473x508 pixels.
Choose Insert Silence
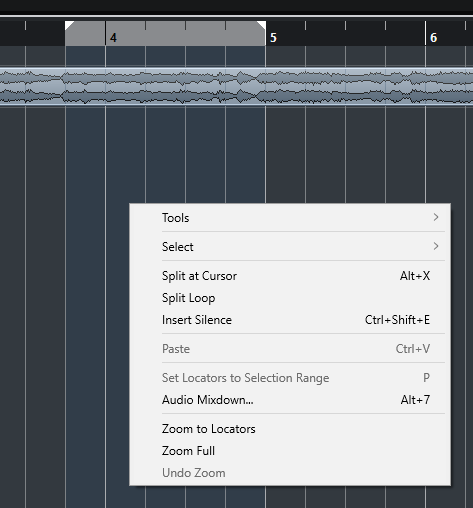click(290, 320)
